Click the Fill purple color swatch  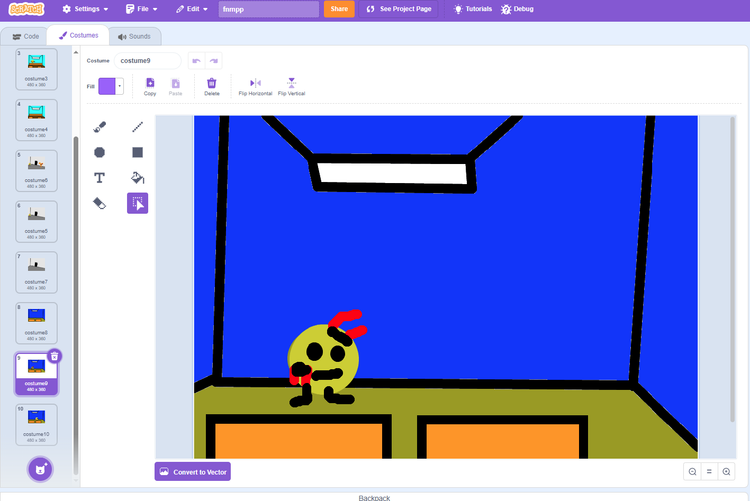pos(107,87)
